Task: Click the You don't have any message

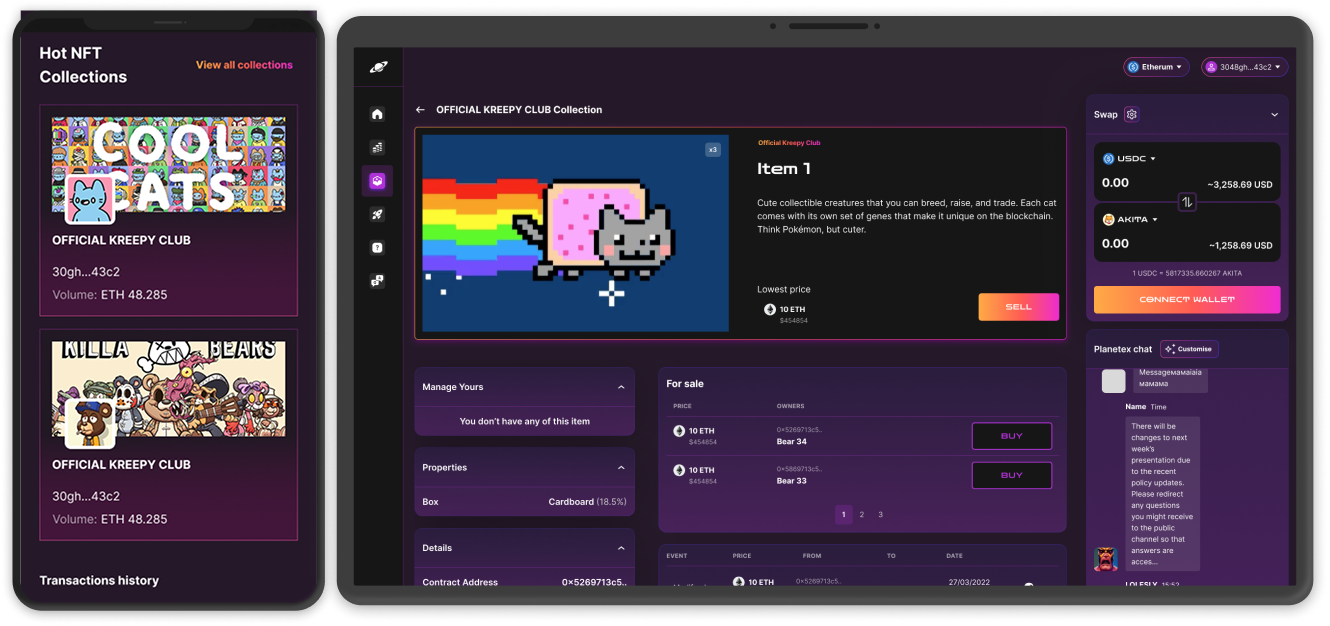Action: [x=524, y=421]
